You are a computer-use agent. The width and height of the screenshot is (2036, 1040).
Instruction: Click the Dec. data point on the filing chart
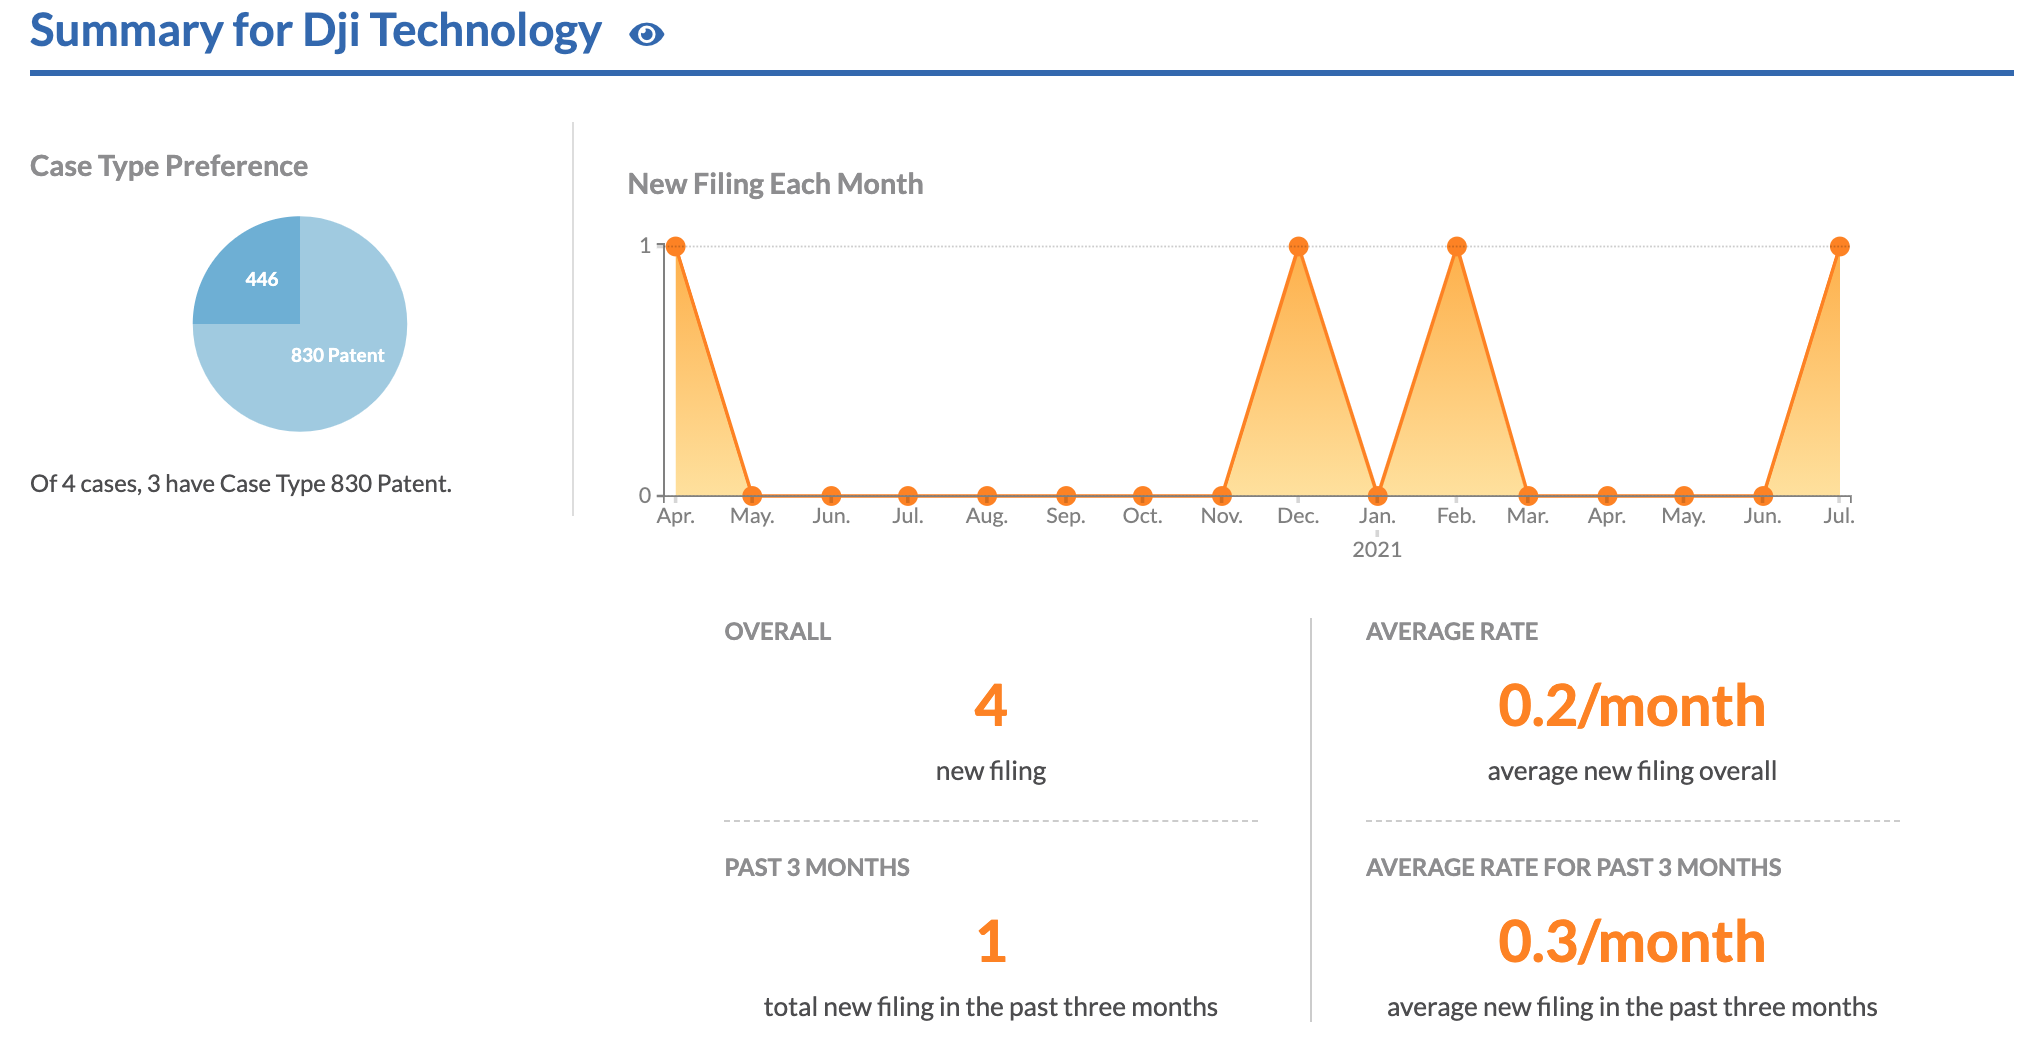(x=1298, y=246)
